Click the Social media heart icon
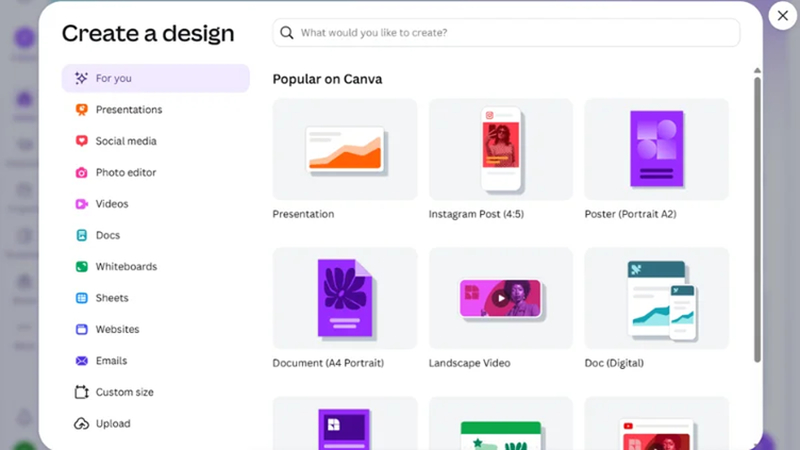 81,141
